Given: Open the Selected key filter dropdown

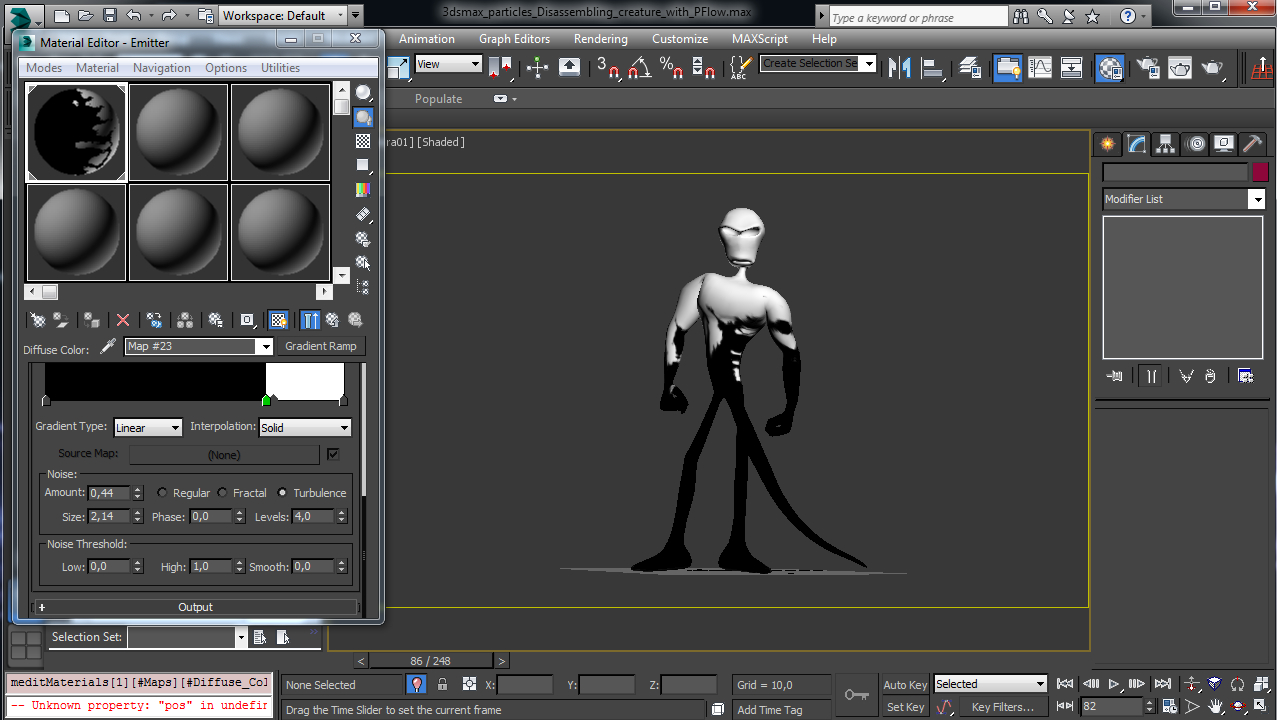Looking at the screenshot, I should 990,684.
